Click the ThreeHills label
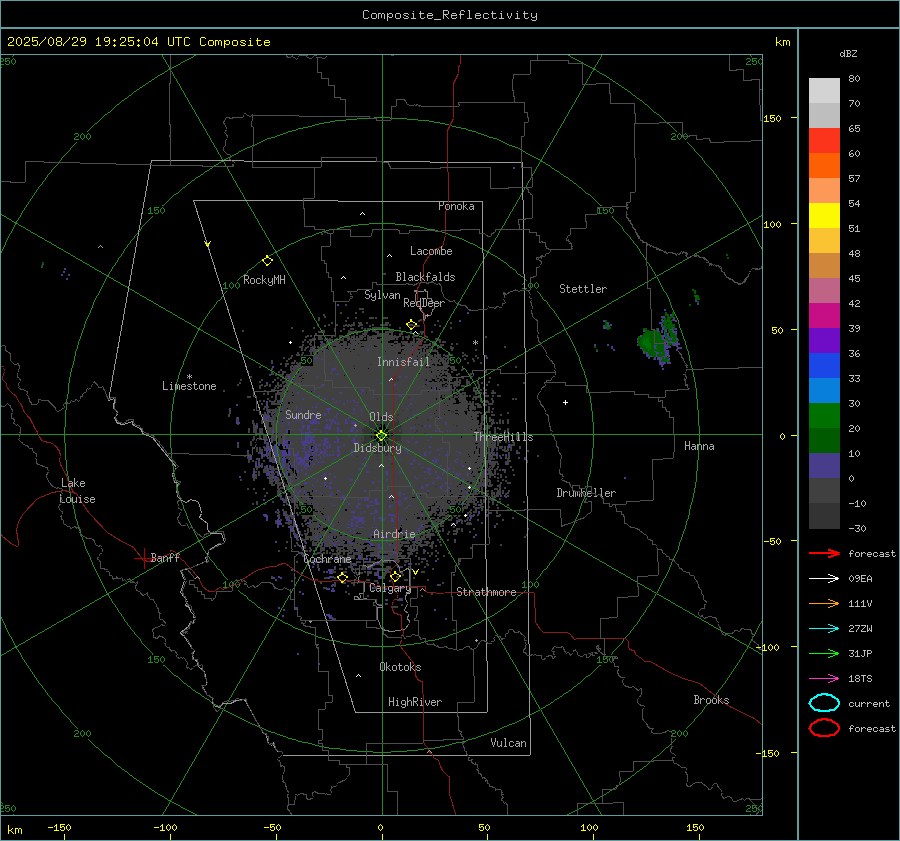Image resolution: width=900 pixels, height=841 pixels. point(503,437)
